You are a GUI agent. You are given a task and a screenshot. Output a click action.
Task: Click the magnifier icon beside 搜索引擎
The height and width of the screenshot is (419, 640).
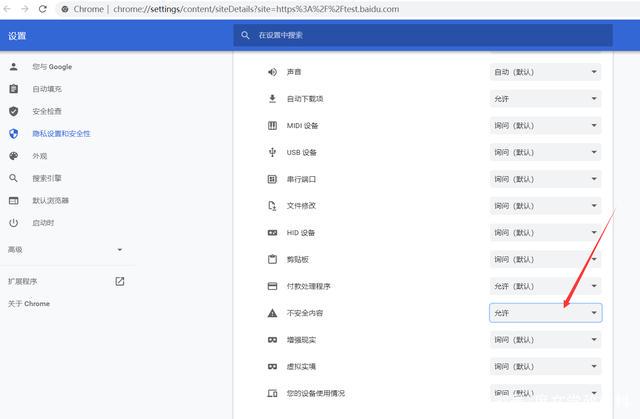[13, 178]
